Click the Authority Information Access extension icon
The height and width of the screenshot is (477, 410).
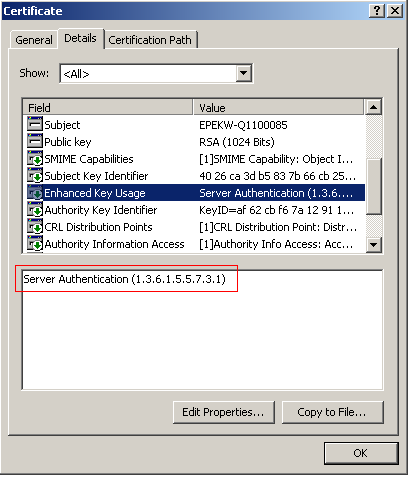point(35,243)
